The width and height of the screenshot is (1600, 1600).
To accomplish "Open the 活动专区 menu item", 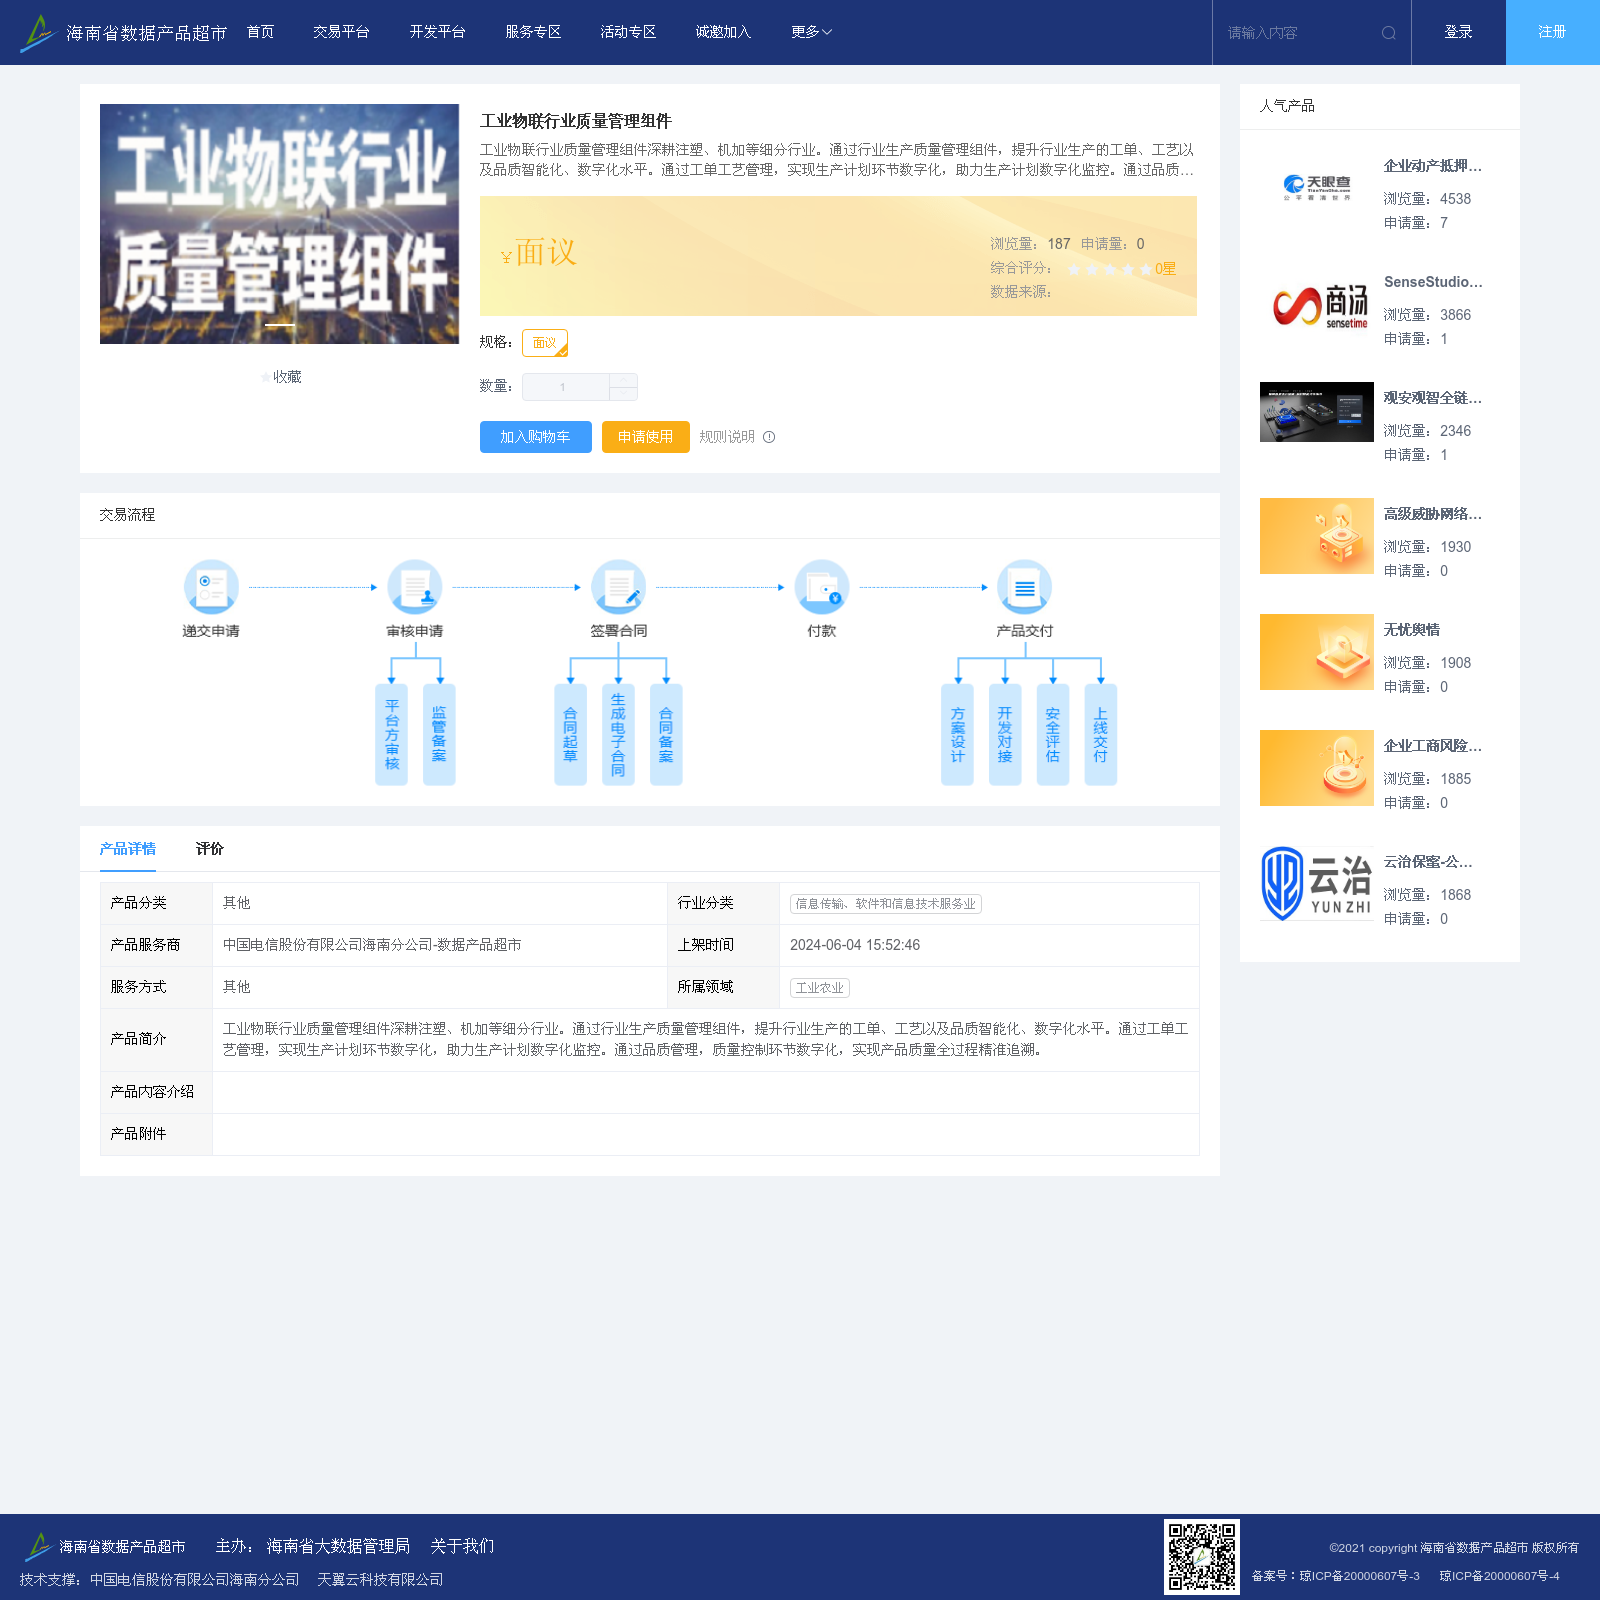I will [x=628, y=32].
